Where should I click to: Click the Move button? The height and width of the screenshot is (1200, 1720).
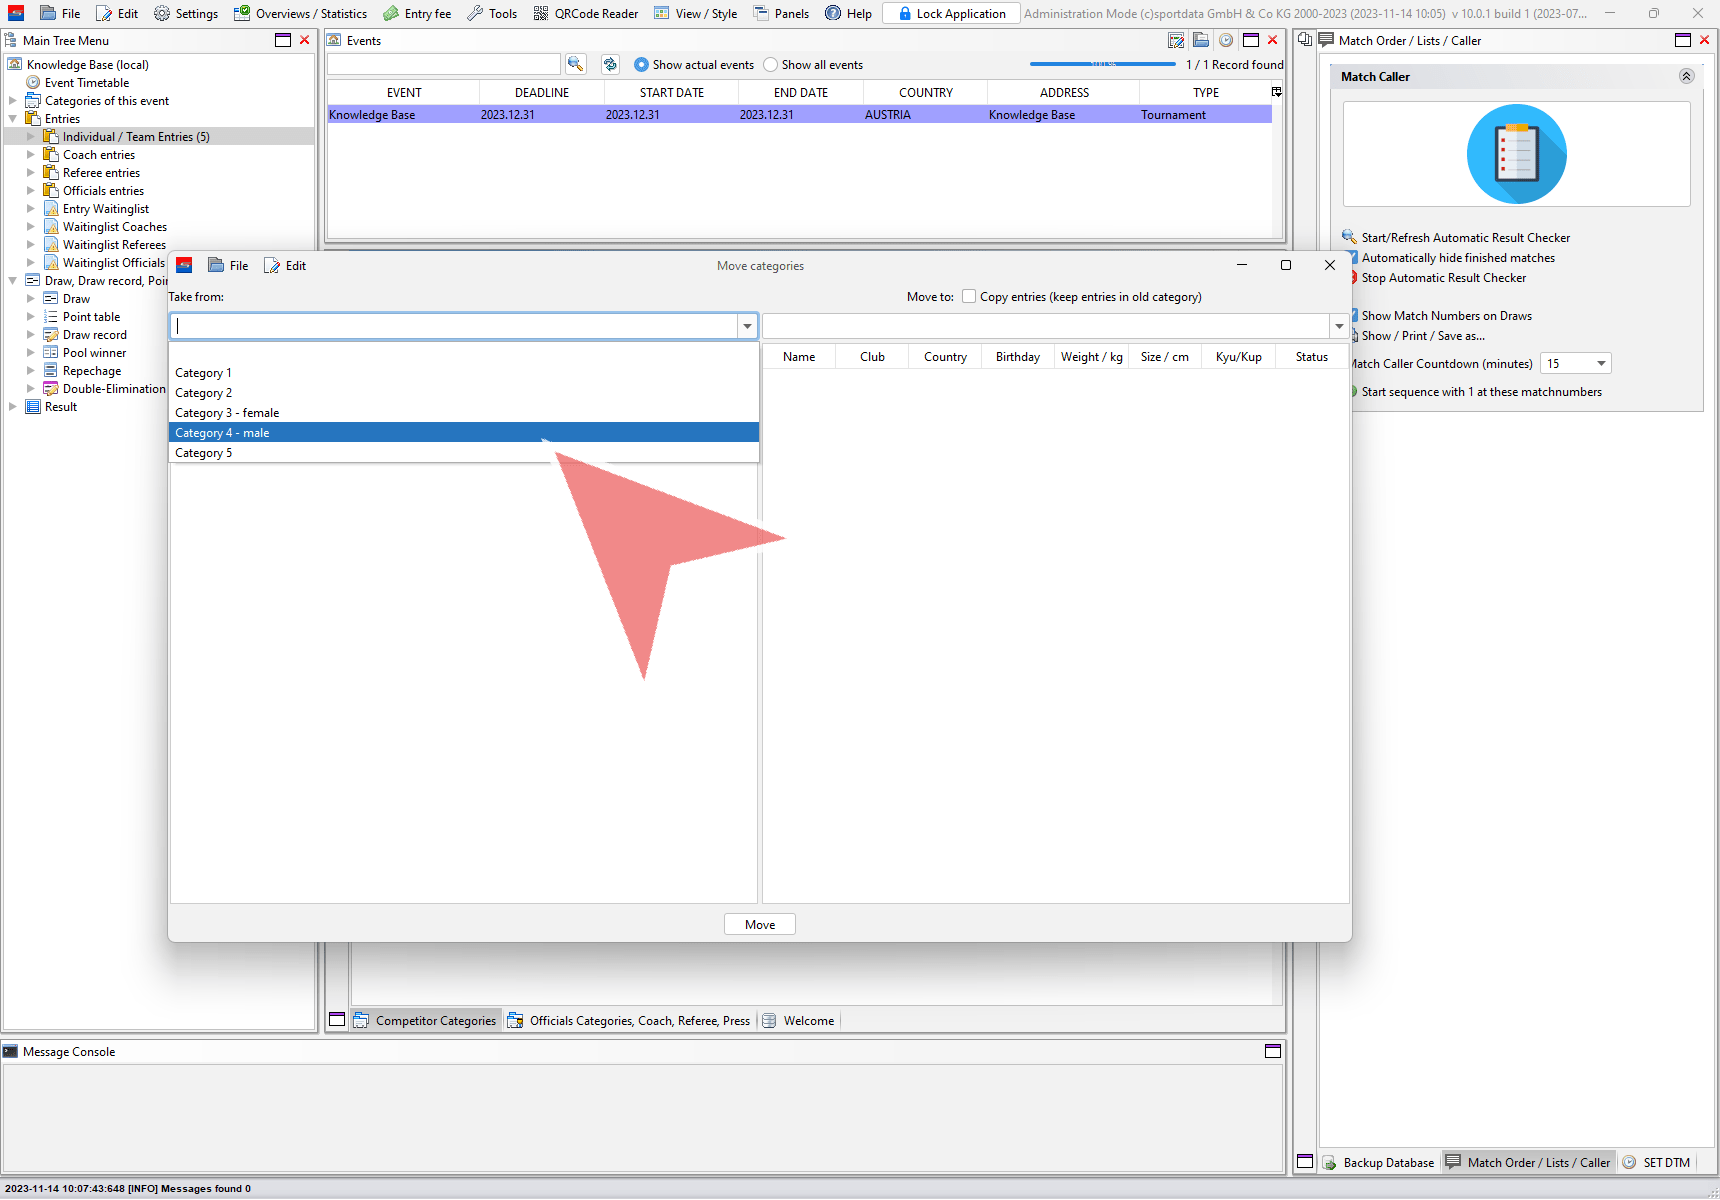tap(759, 924)
